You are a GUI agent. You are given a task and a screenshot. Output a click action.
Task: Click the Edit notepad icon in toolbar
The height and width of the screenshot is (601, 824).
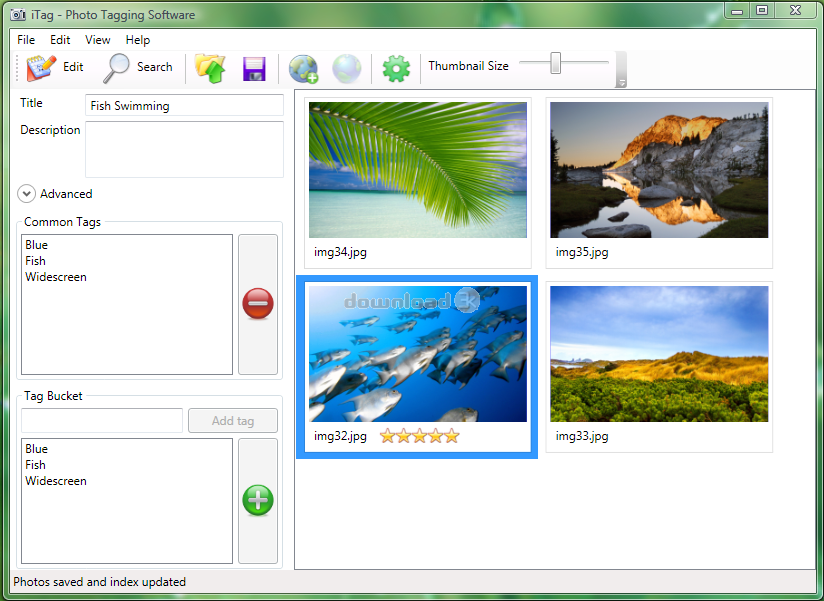click(x=41, y=67)
